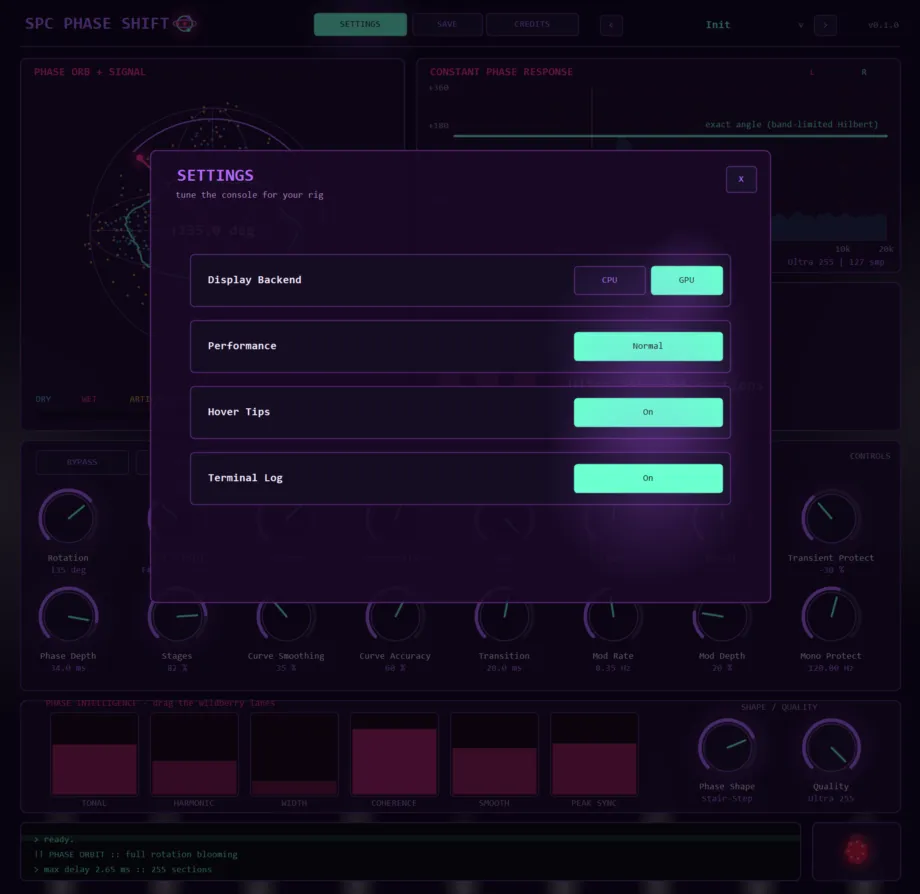The height and width of the screenshot is (894, 920).
Task: Click the 'exact angle (band-limited Hilbert)' label
Action: point(792,124)
